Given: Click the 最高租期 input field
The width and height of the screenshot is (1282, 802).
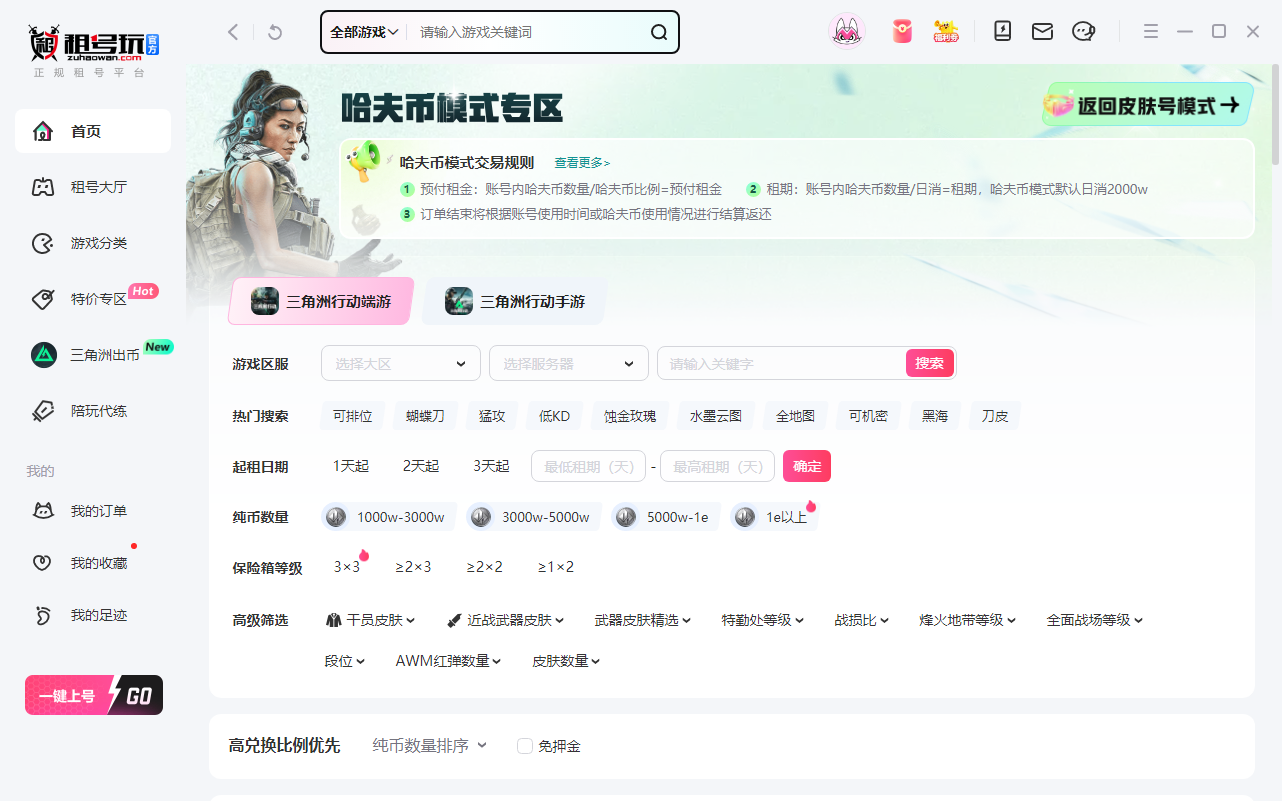Looking at the screenshot, I should click(717, 466).
